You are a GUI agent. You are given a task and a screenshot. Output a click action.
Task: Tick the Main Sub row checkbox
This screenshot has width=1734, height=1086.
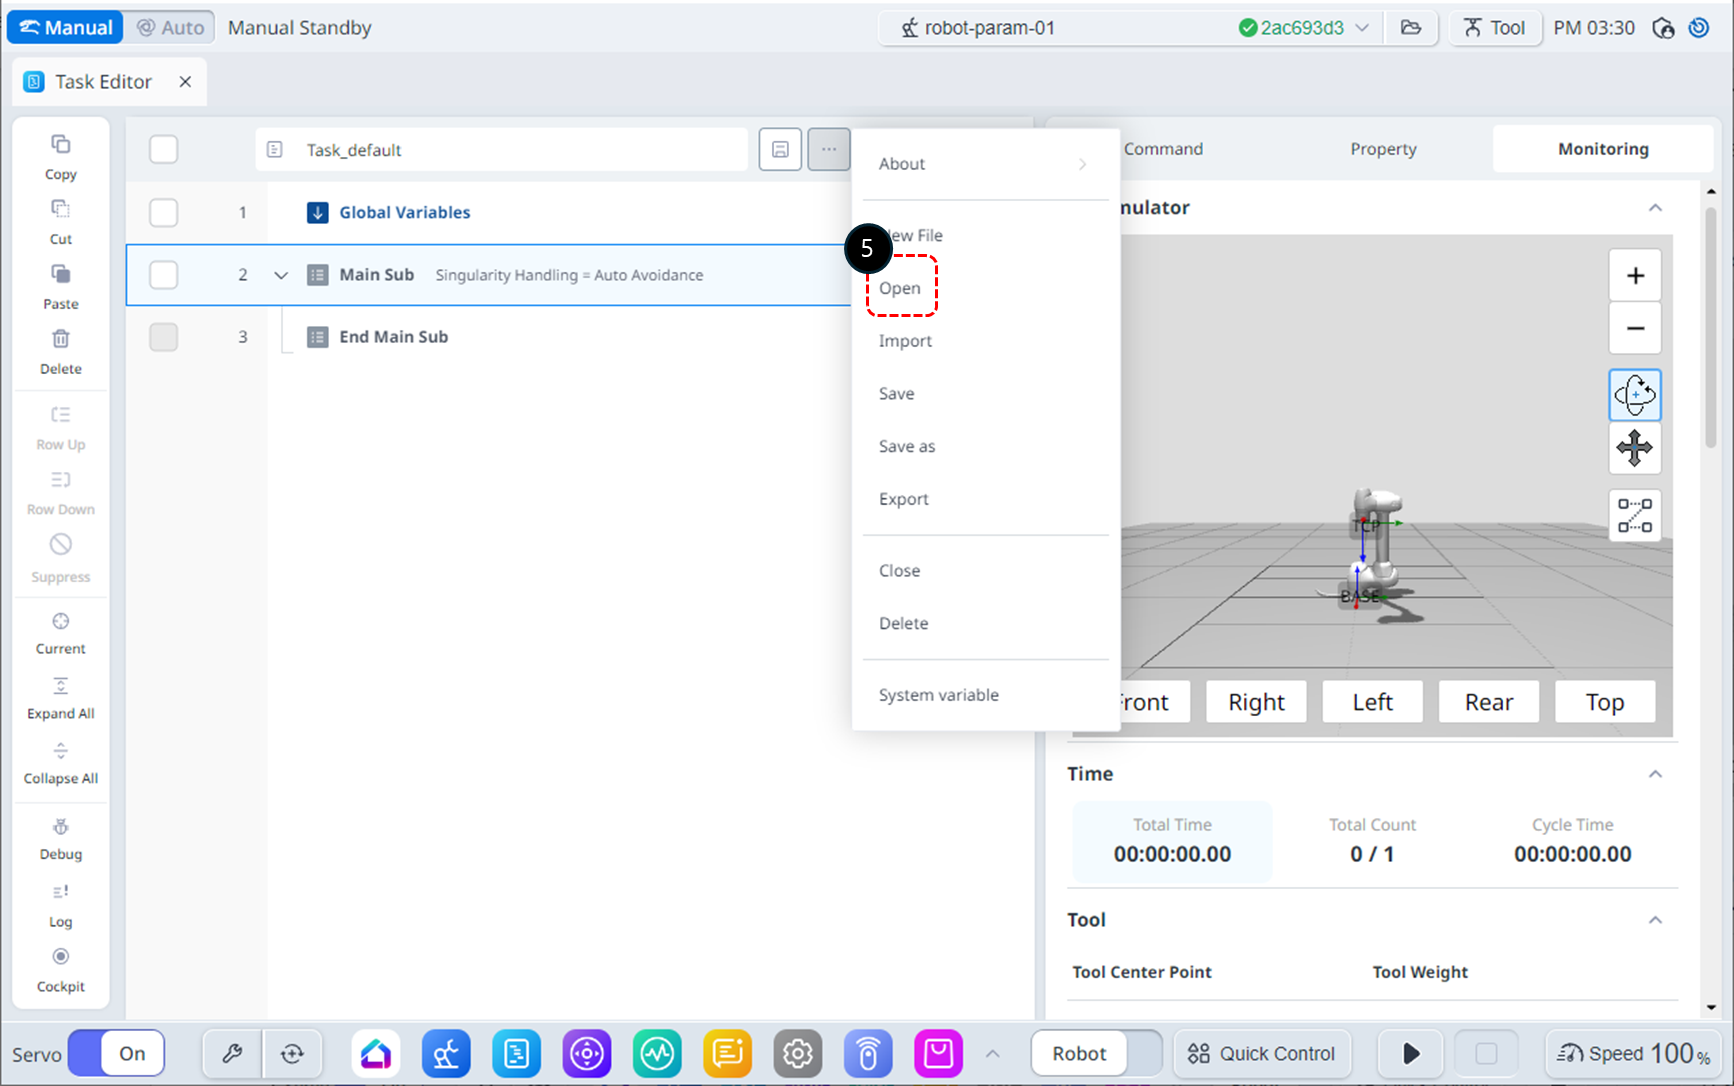(163, 275)
